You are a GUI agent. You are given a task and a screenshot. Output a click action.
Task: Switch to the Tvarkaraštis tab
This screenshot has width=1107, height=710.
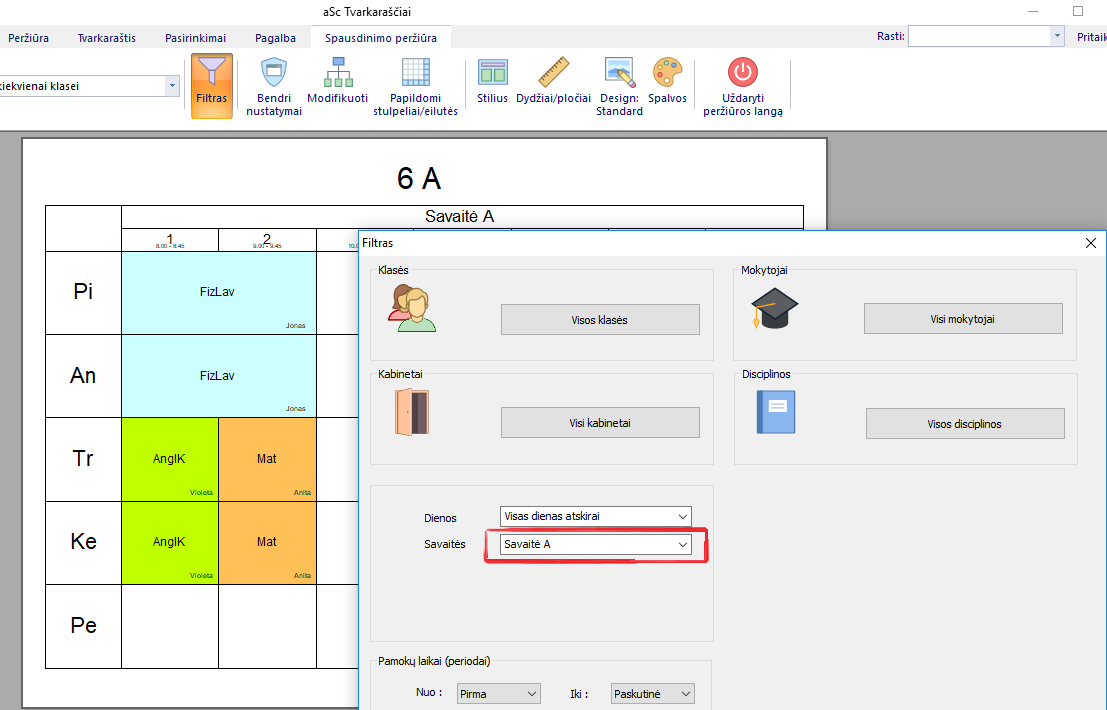coord(107,38)
